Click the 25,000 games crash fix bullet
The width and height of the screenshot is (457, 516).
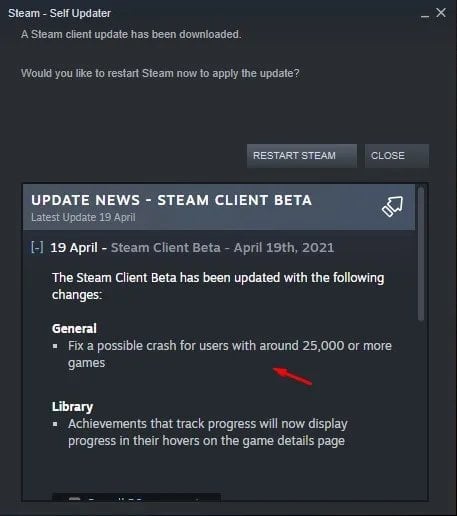point(230,354)
